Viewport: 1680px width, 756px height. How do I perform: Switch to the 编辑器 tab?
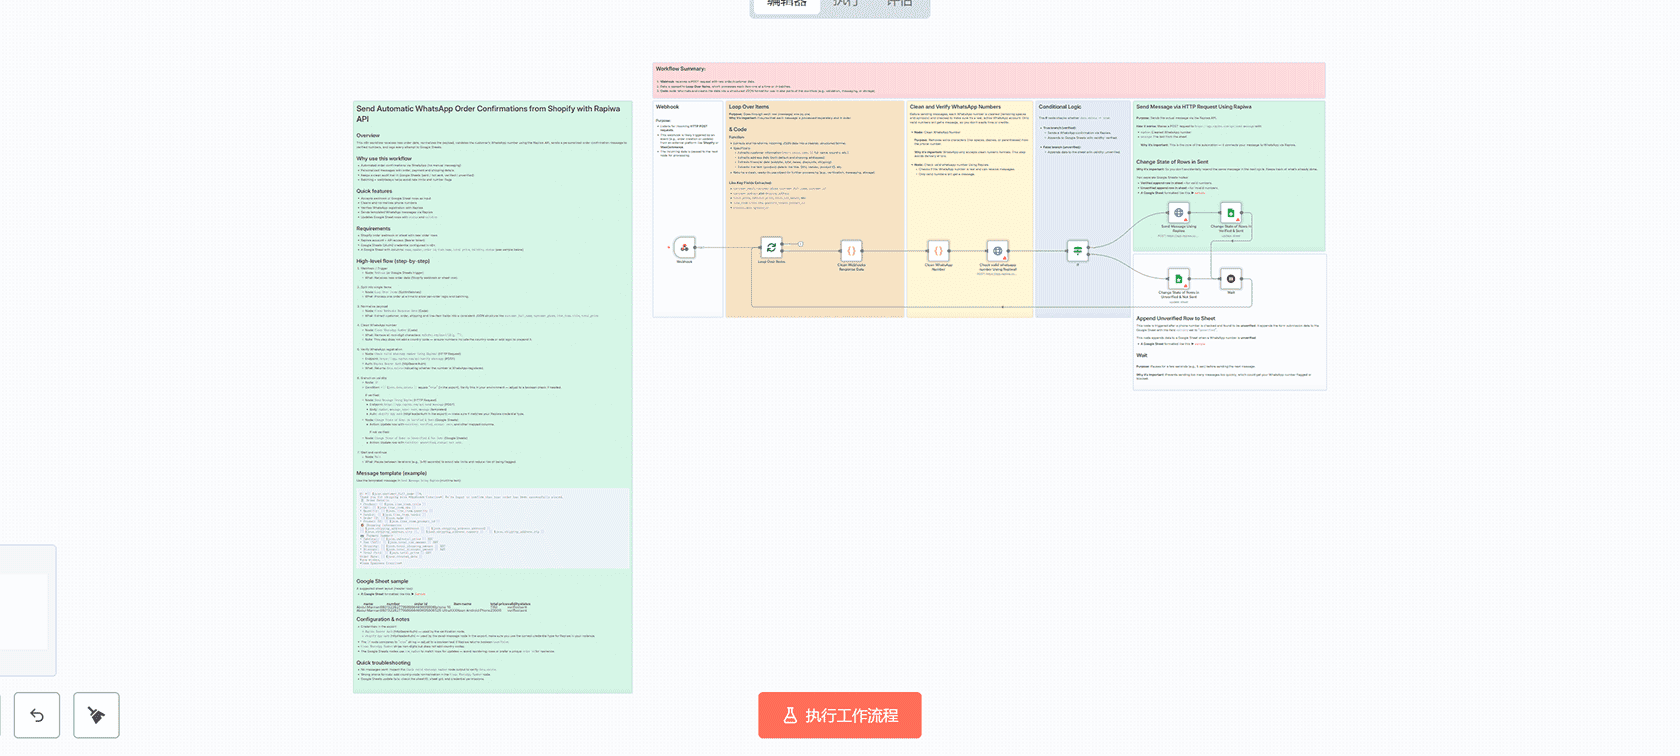point(787,5)
